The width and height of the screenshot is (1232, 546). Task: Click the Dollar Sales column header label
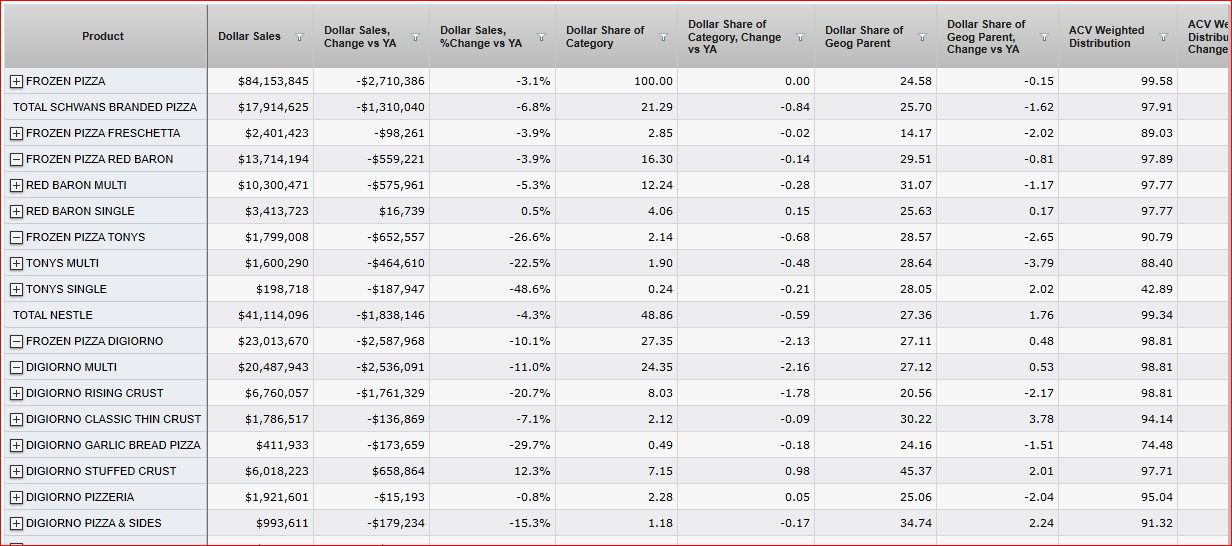[x=250, y=36]
